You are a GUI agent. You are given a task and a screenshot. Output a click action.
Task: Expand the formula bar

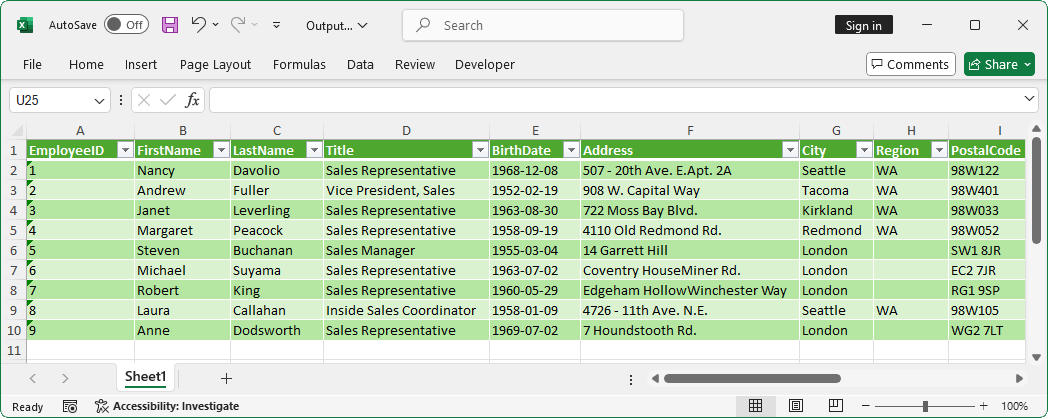(x=1030, y=100)
